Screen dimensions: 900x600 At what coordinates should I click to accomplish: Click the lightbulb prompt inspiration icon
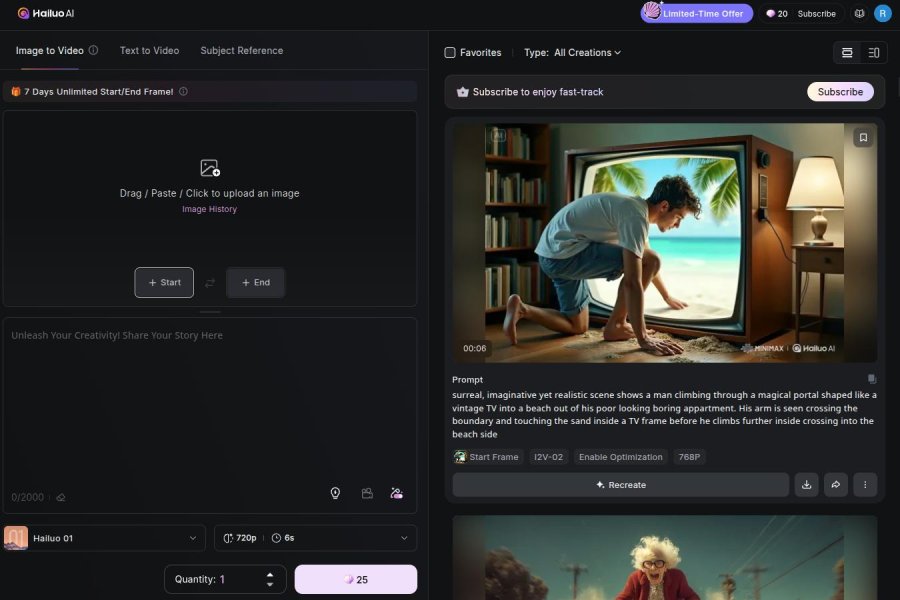tap(335, 493)
